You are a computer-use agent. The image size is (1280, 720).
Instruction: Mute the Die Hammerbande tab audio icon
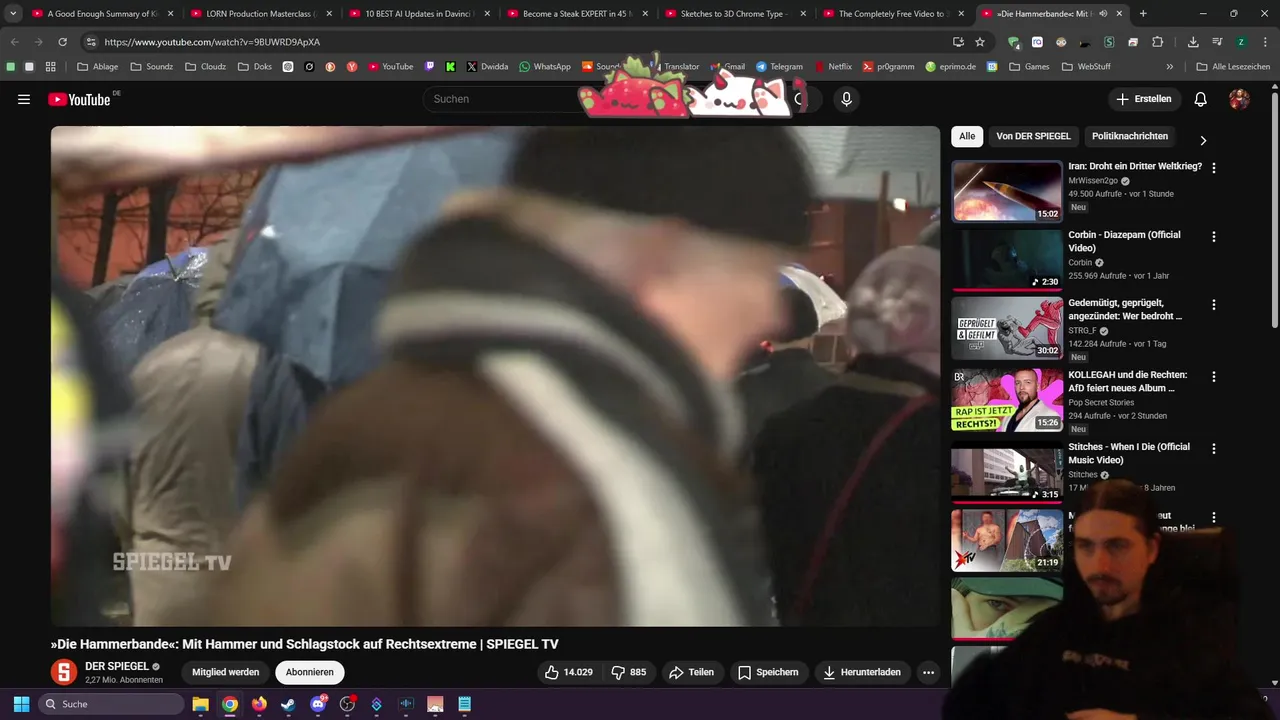point(1103,14)
